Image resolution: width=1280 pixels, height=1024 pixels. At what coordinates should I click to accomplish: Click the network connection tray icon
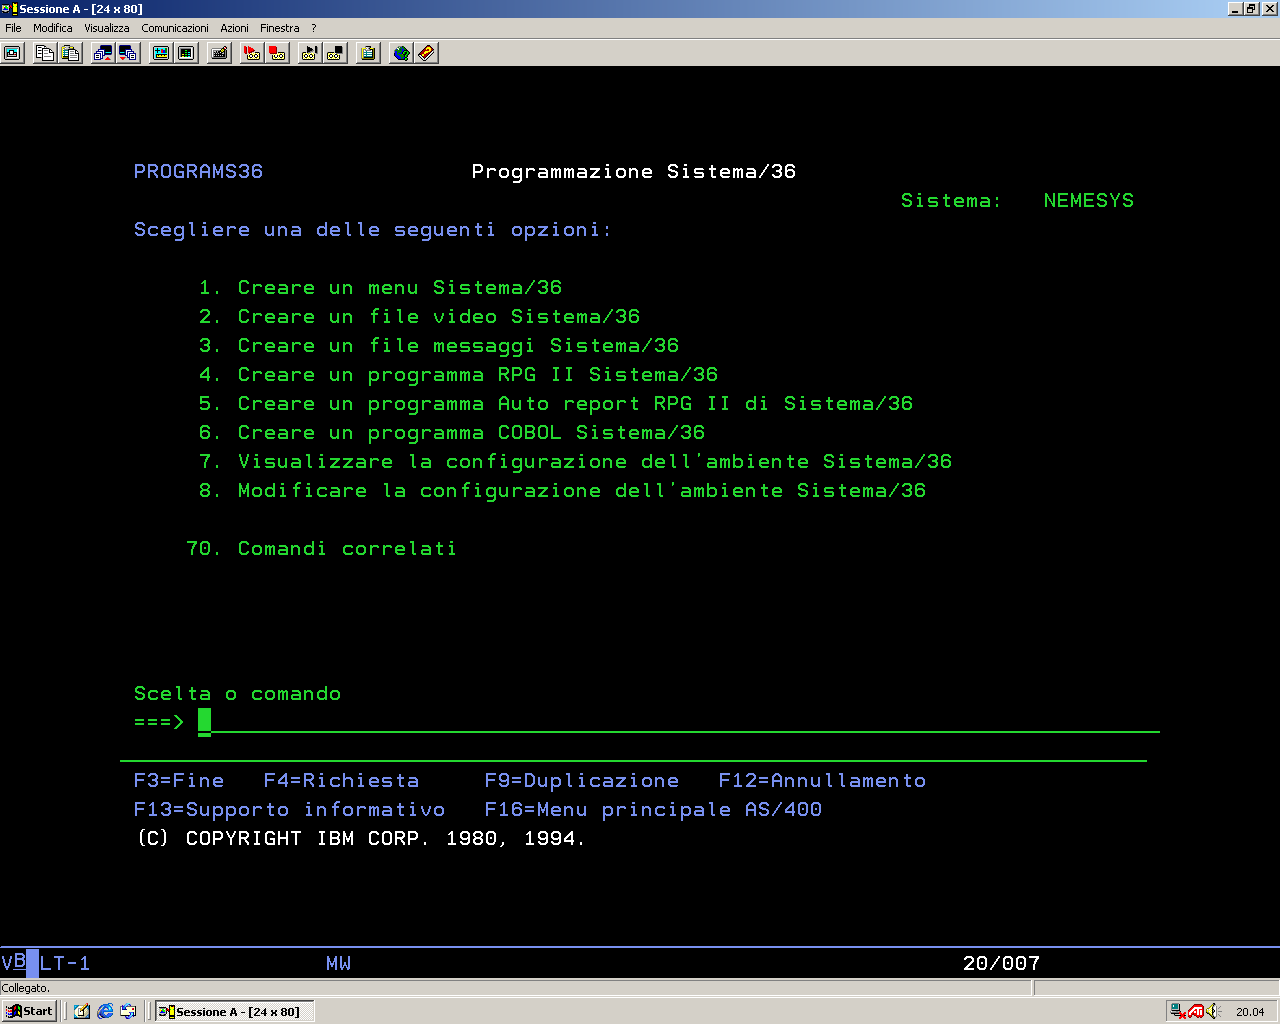pos(1178,1011)
